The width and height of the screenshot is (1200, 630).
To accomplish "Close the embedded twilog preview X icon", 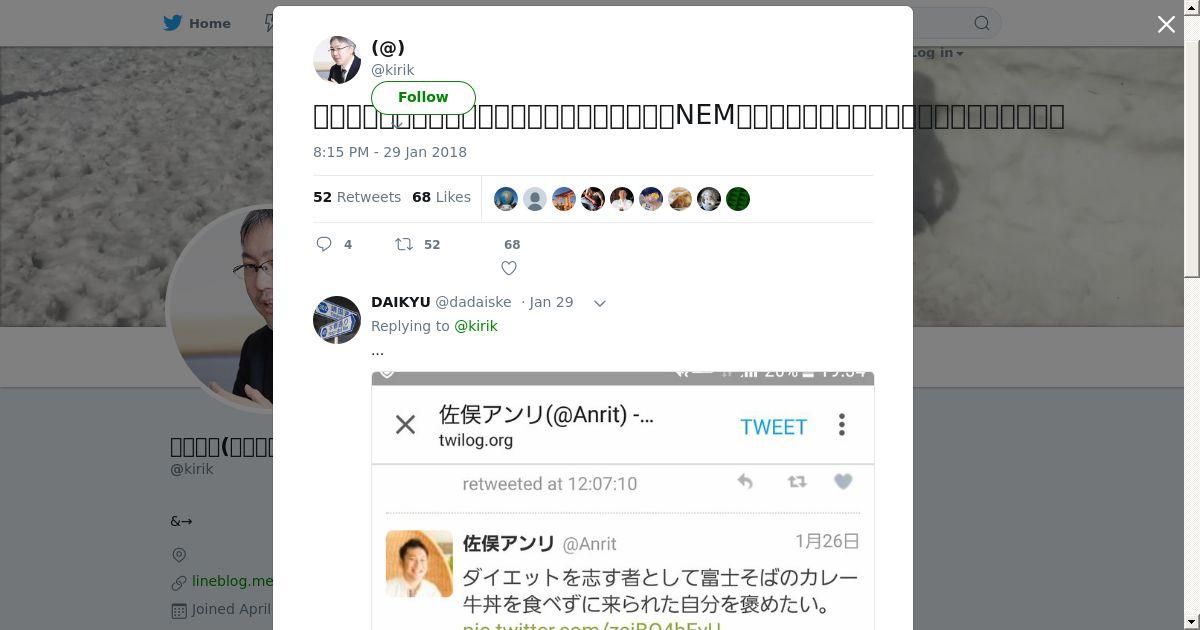I will click(405, 425).
